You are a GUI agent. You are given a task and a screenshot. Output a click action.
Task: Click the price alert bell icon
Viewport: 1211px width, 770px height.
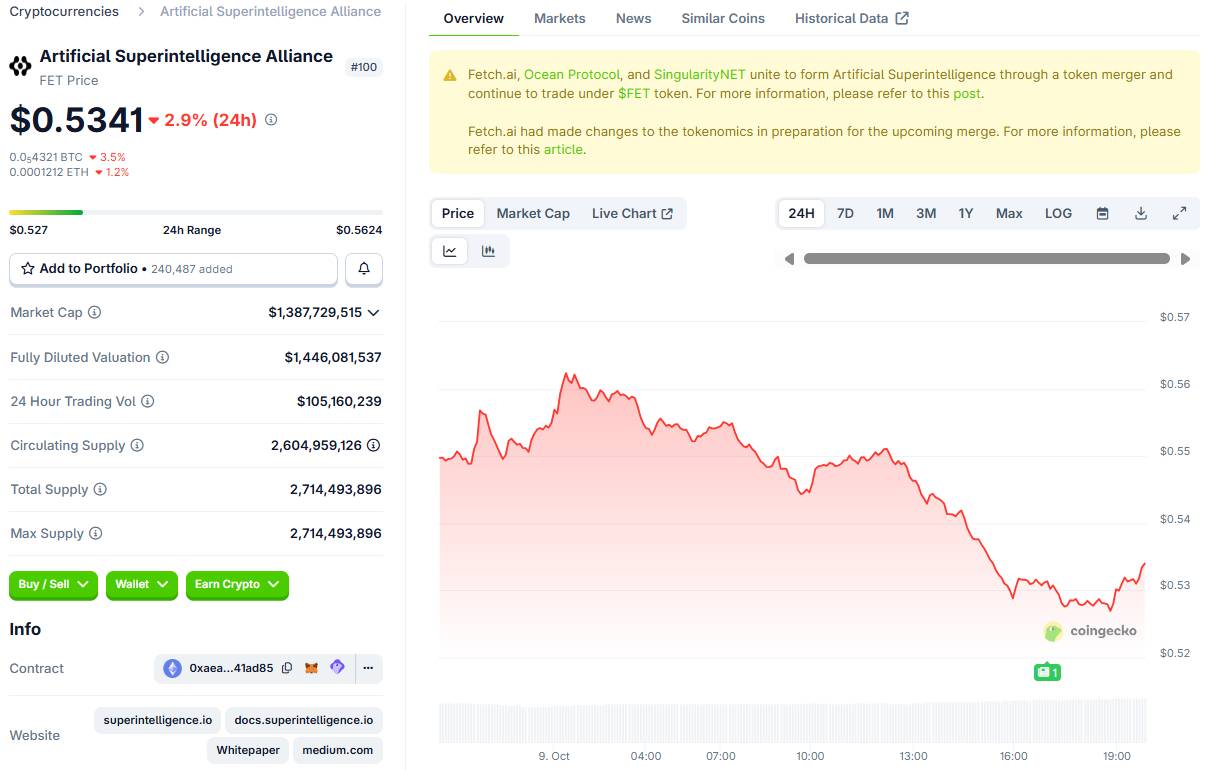coord(364,269)
